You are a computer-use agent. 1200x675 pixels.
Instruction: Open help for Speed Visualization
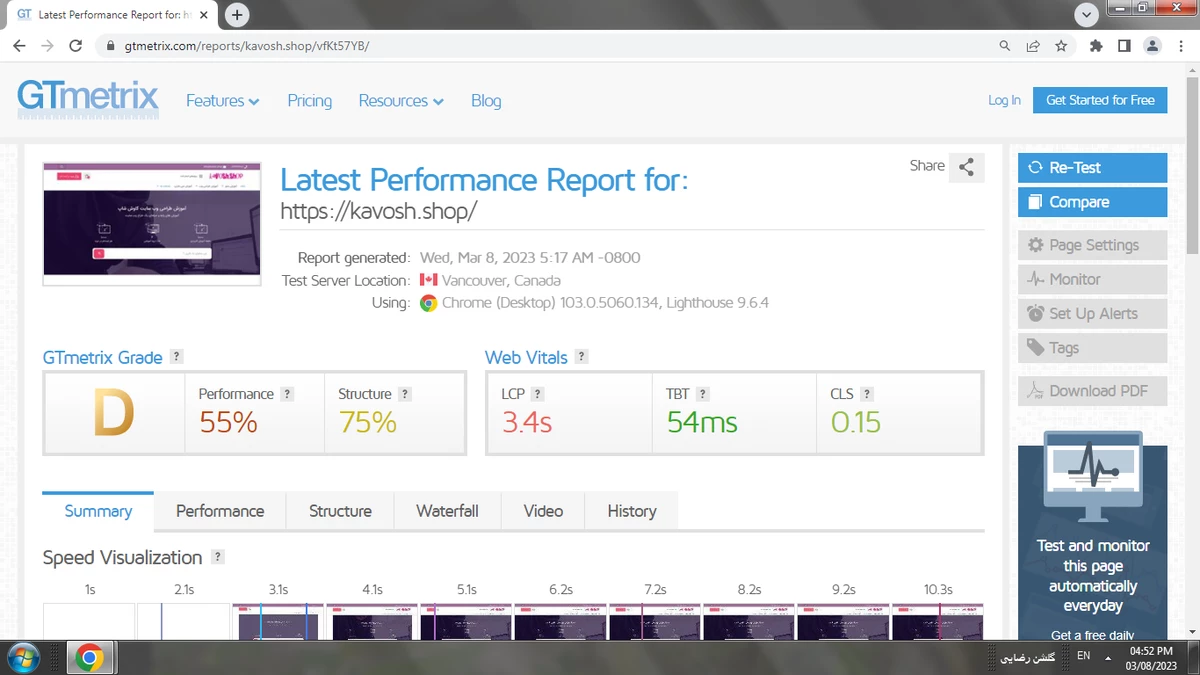click(217, 557)
